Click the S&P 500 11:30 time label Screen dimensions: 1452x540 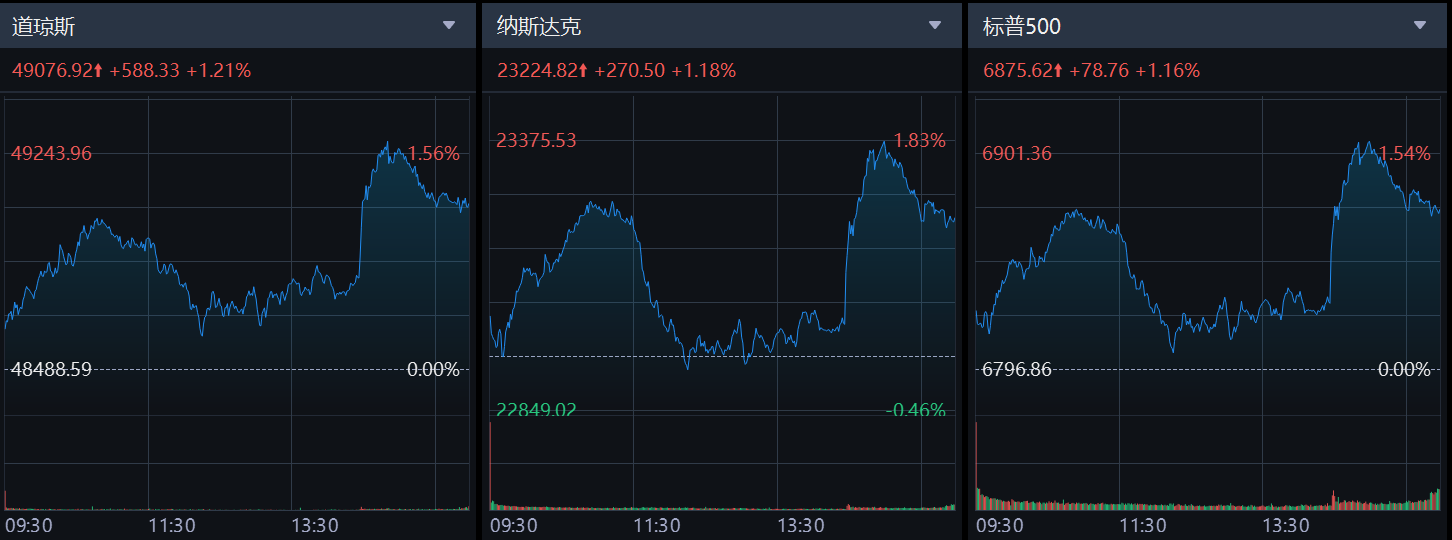click(1143, 525)
